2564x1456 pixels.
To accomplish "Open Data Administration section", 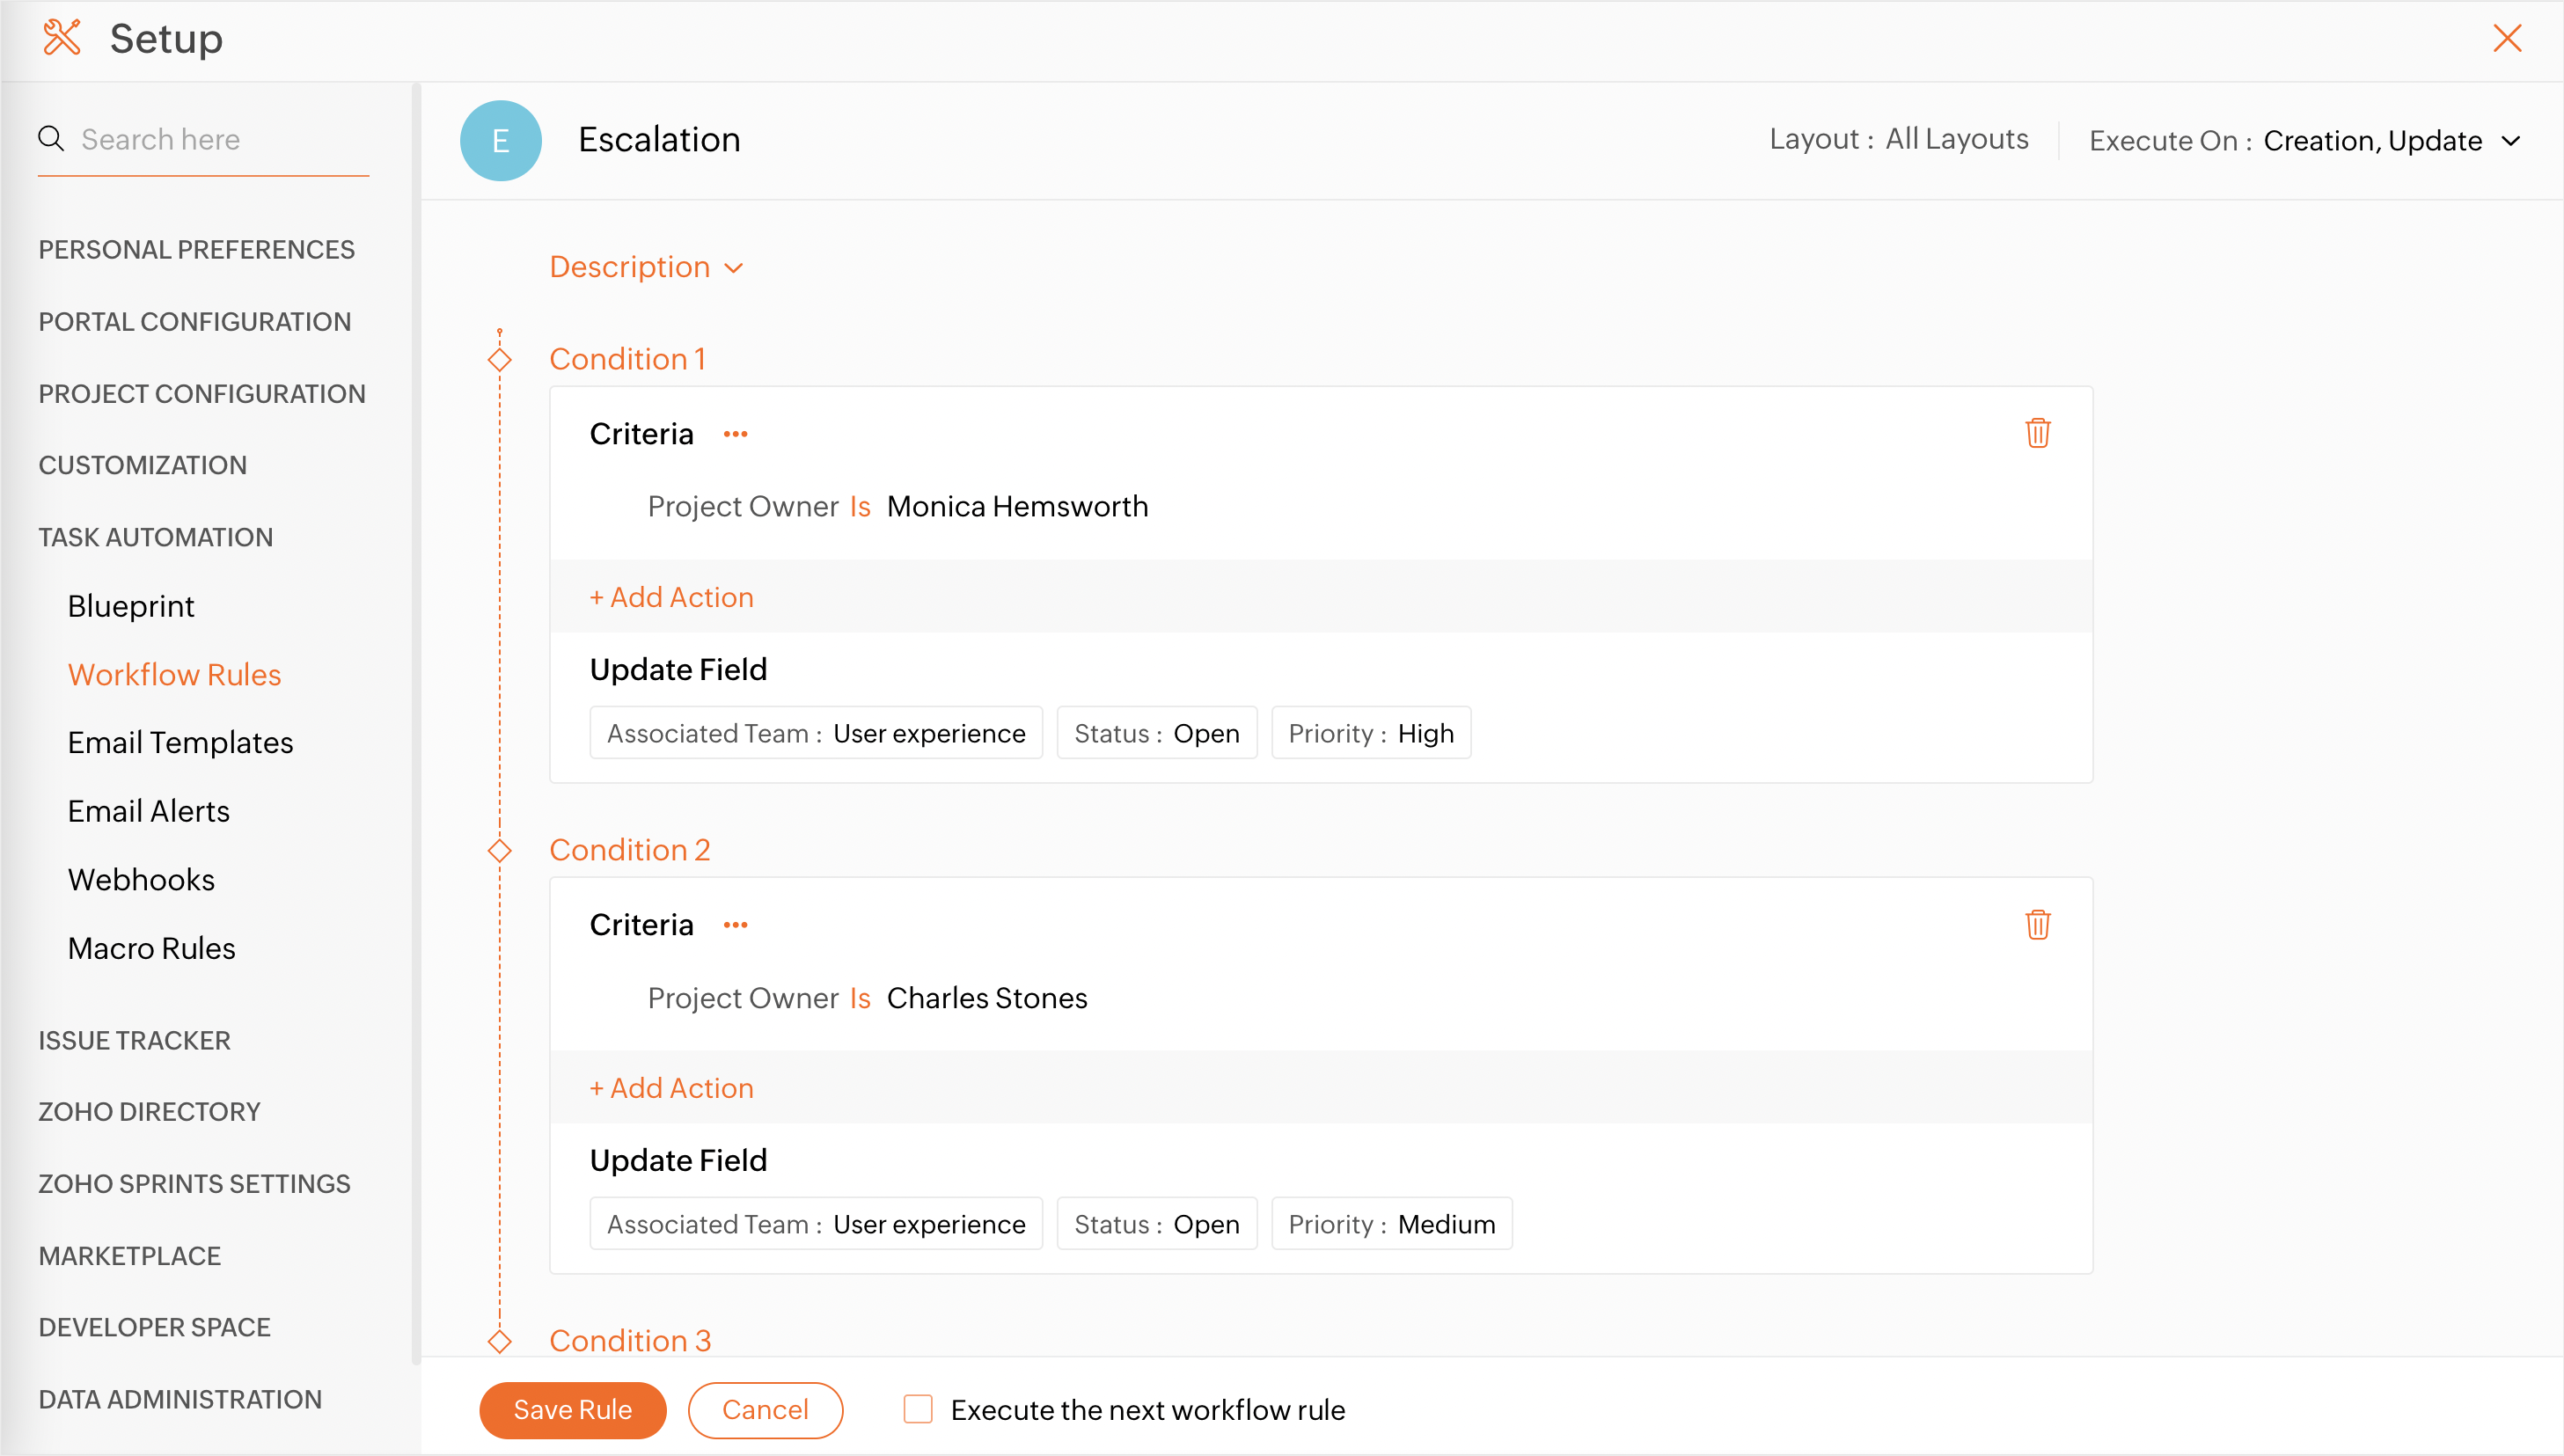I will 180,1399.
